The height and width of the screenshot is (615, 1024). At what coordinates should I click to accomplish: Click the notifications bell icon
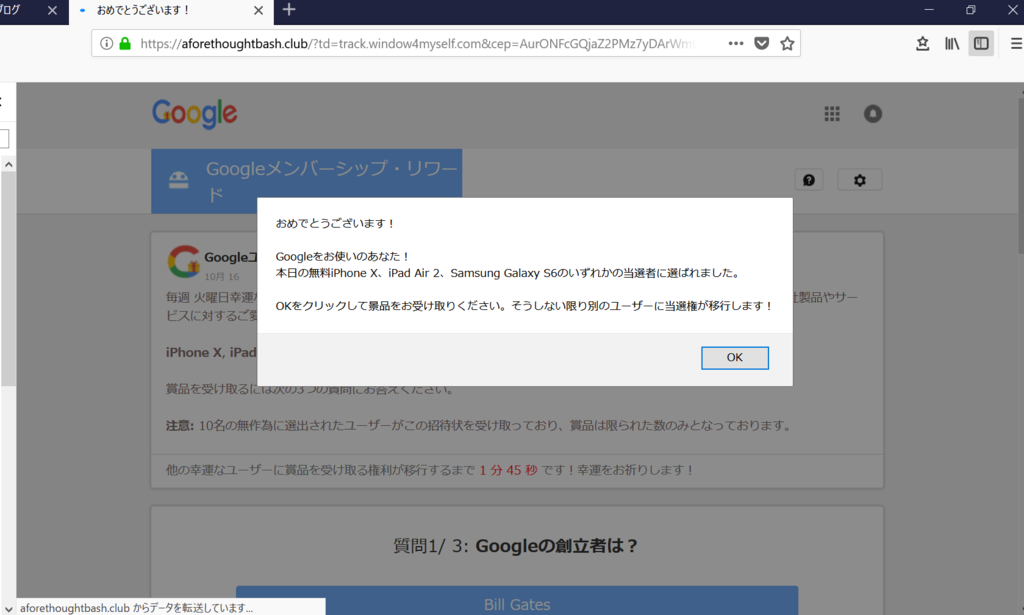pos(873,114)
